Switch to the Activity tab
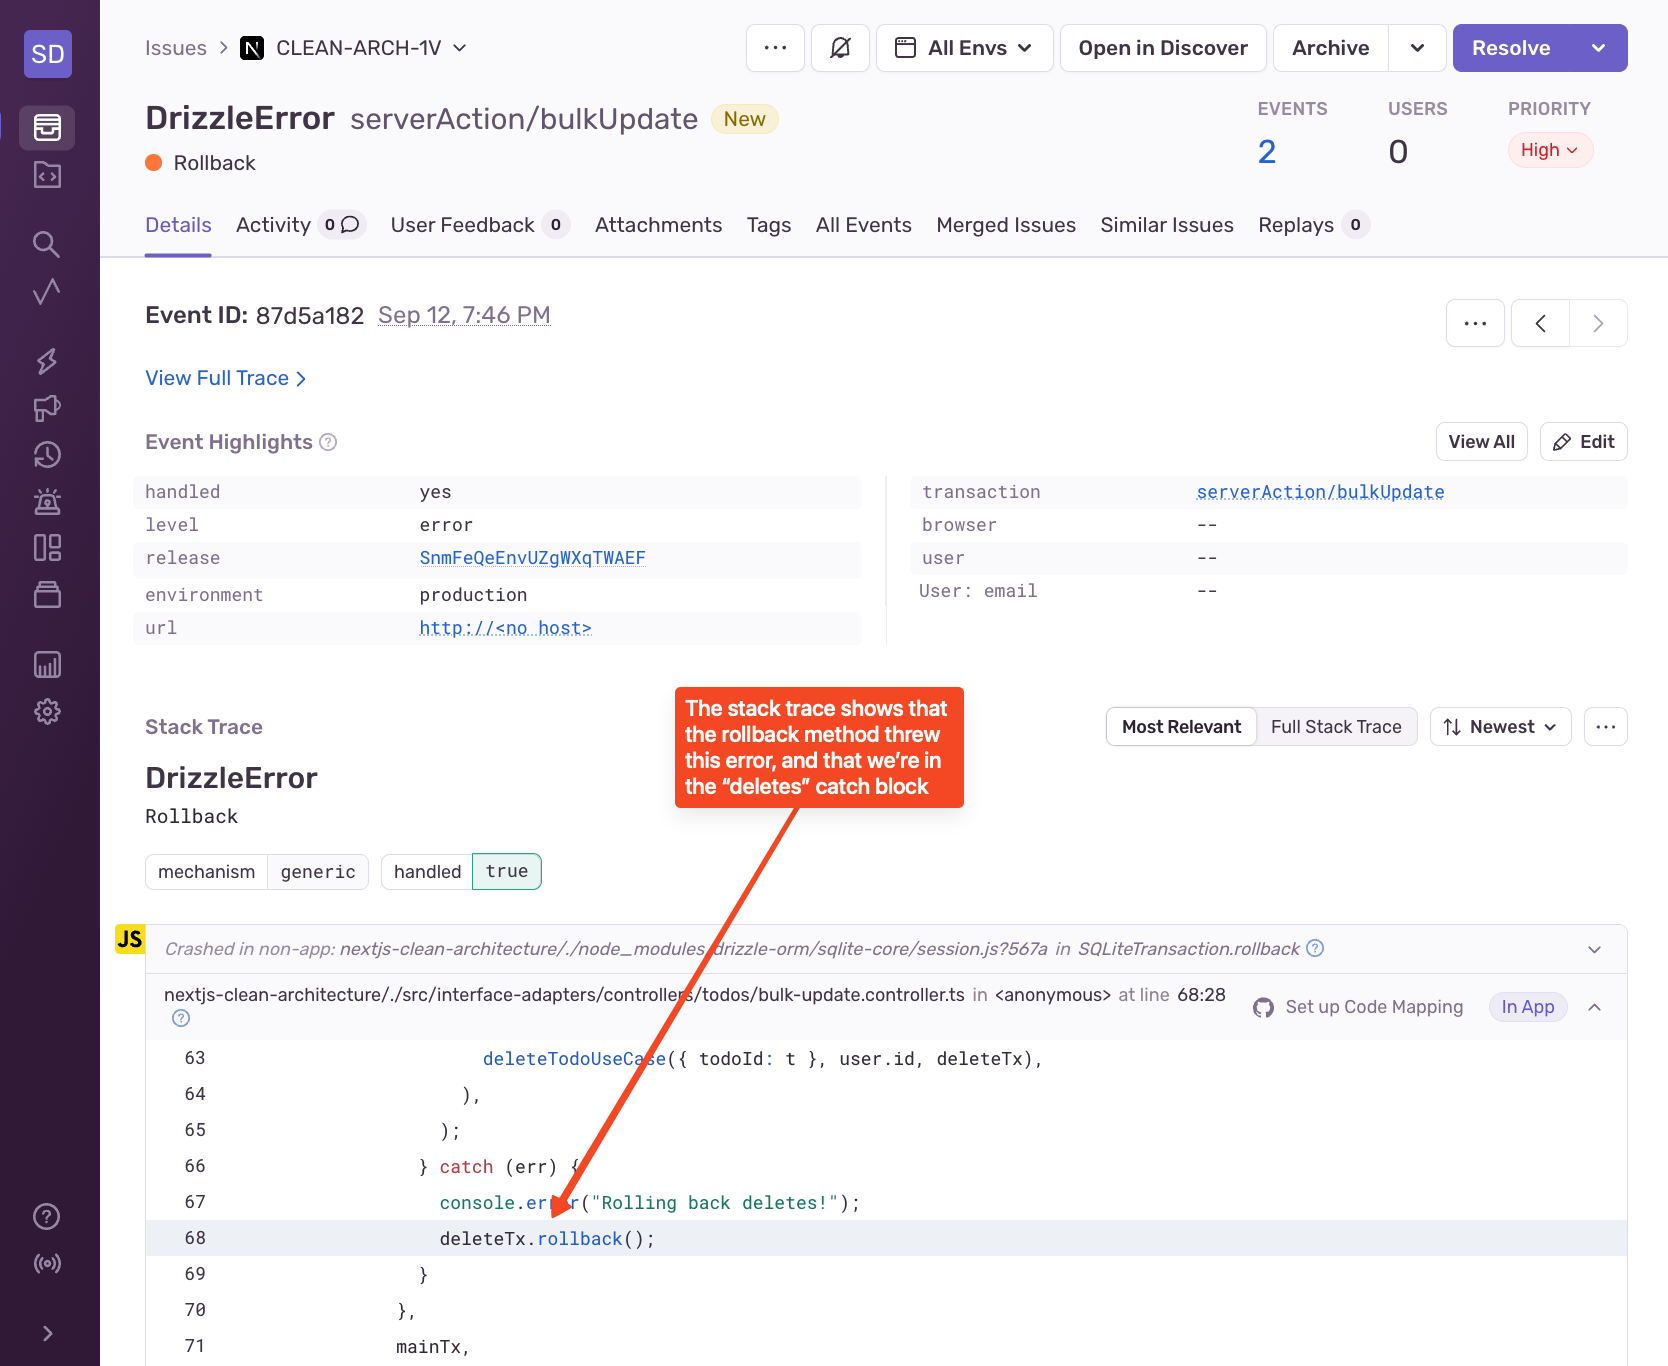 pyautogui.click(x=301, y=225)
